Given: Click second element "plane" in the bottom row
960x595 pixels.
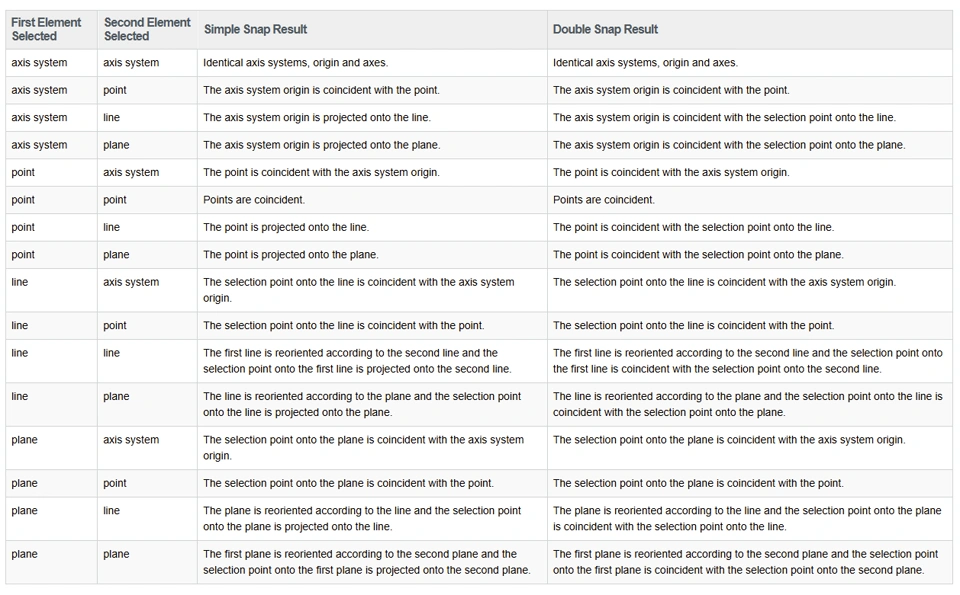Looking at the screenshot, I should tap(116, 554).
